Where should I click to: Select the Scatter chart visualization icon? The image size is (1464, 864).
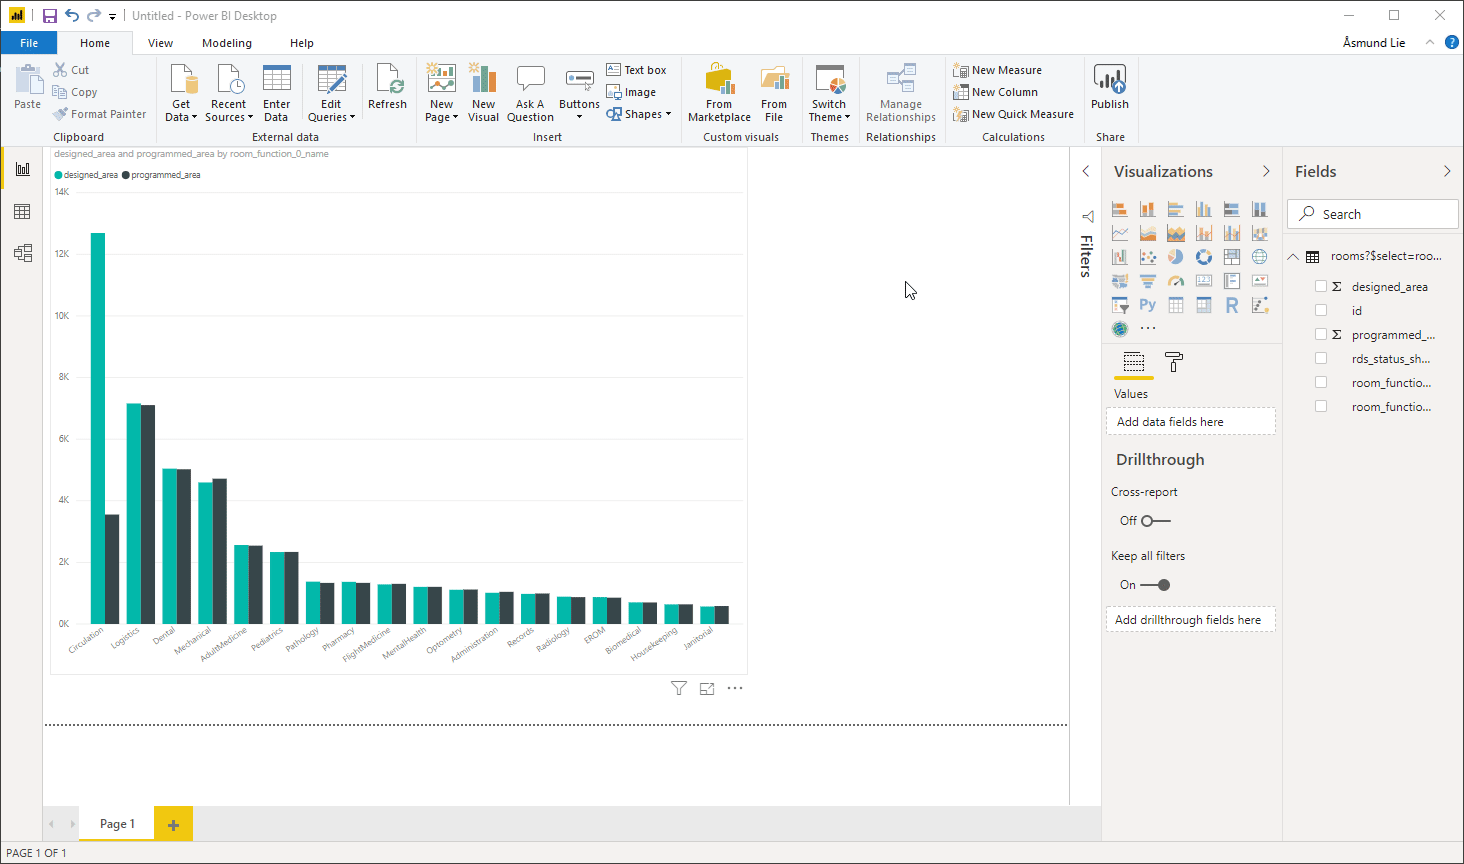[x=1147, y=256]
